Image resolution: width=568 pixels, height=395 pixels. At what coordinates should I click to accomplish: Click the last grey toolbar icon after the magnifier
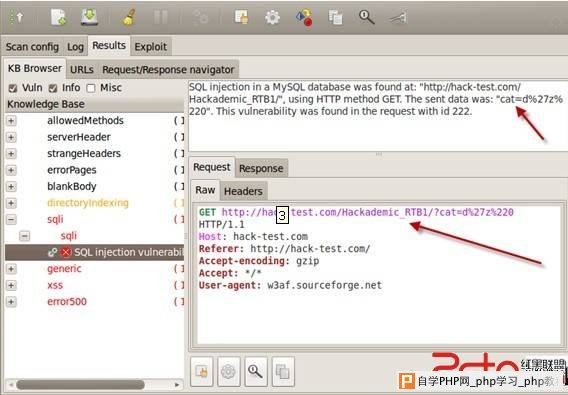[398, 17]
